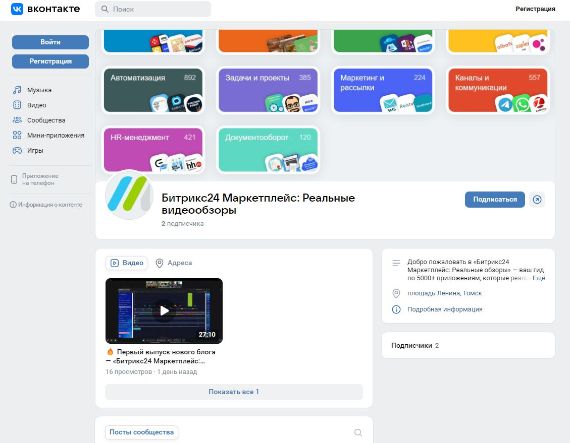Open the Communities icon in sidebar

[17, 120]
